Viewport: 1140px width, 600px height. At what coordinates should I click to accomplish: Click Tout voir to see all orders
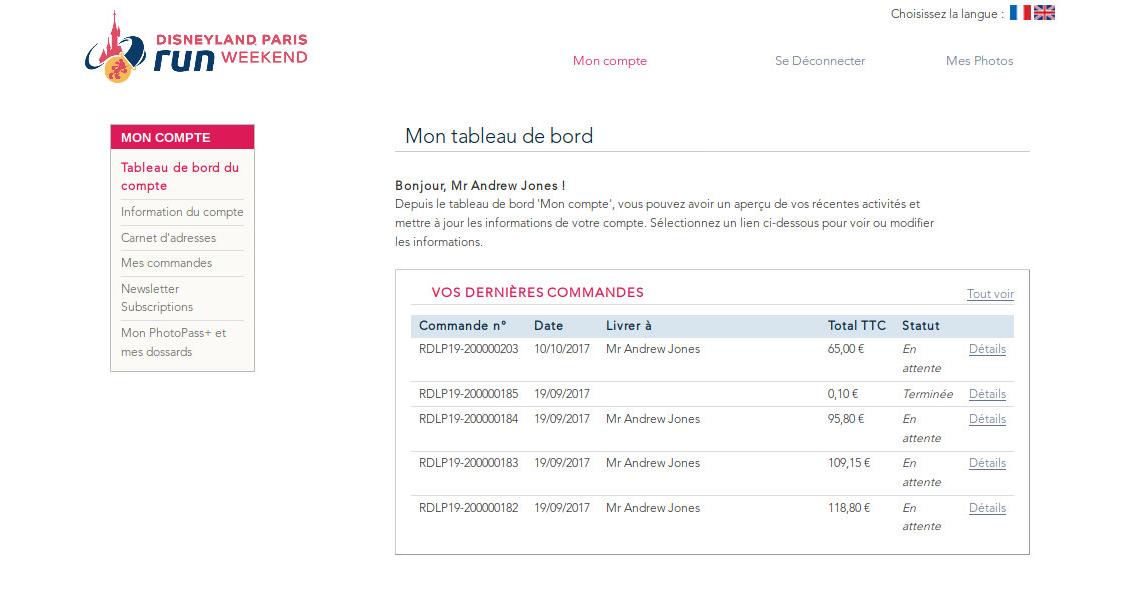click(990, 294)
